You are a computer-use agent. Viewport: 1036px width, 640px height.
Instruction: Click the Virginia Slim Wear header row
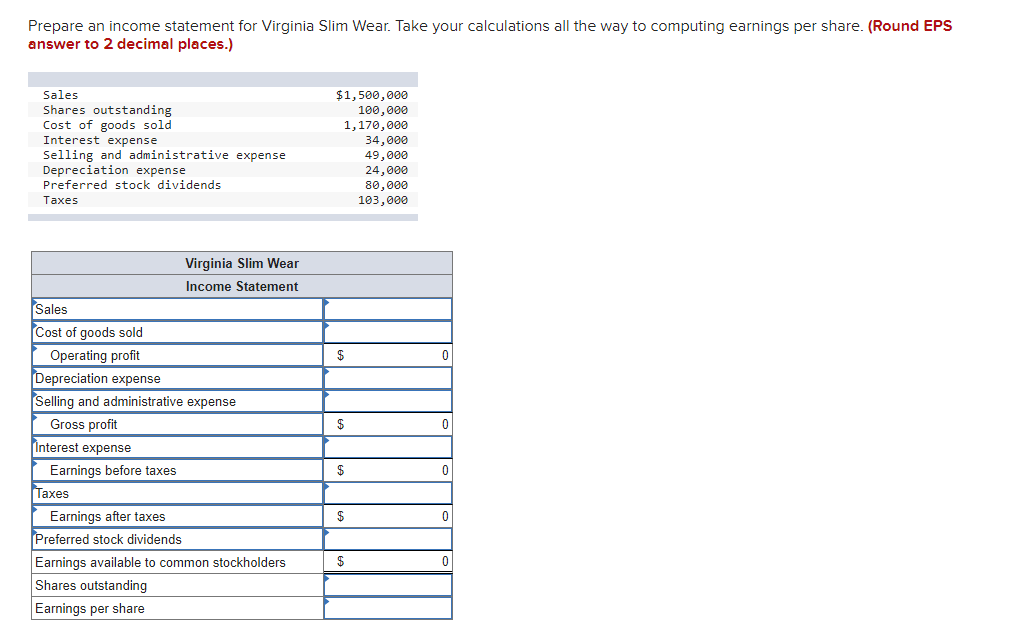(x=242, y=263)
